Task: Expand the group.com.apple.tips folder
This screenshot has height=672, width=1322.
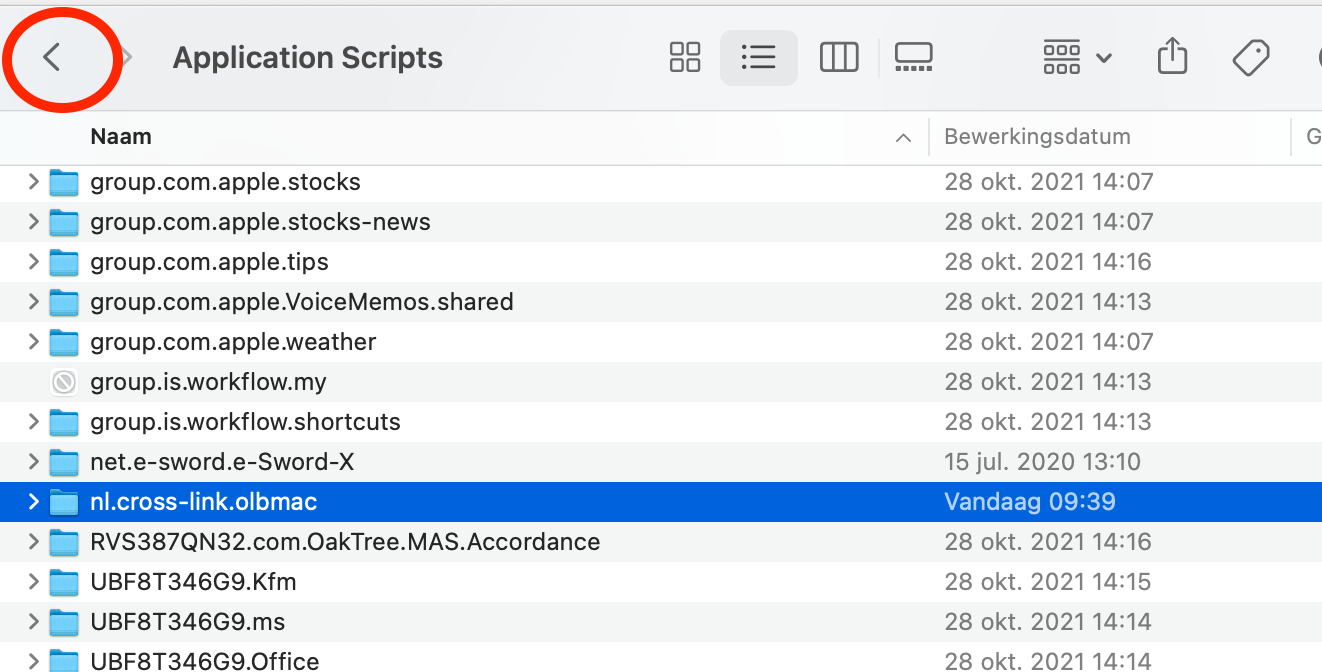Action: [33, 261]
